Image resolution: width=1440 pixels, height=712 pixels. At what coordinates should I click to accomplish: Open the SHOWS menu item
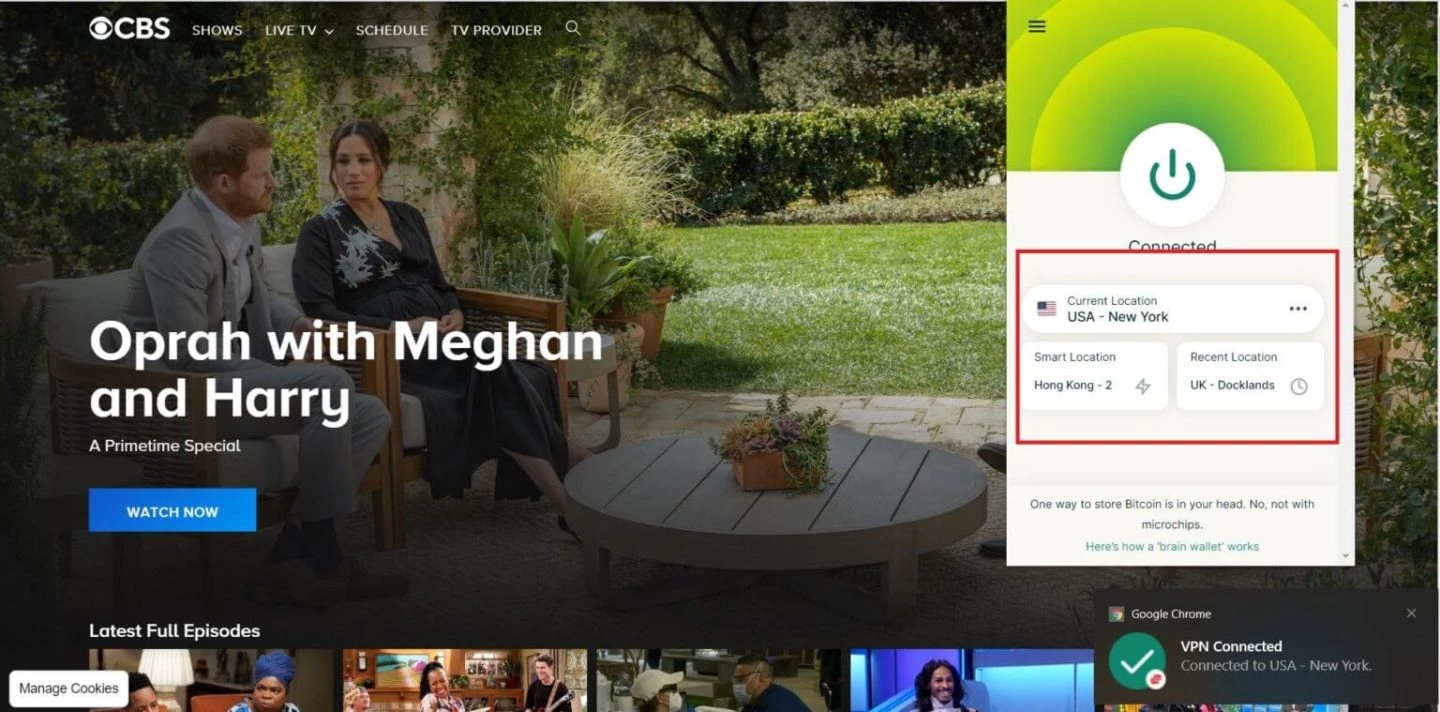tap(217, 30)
